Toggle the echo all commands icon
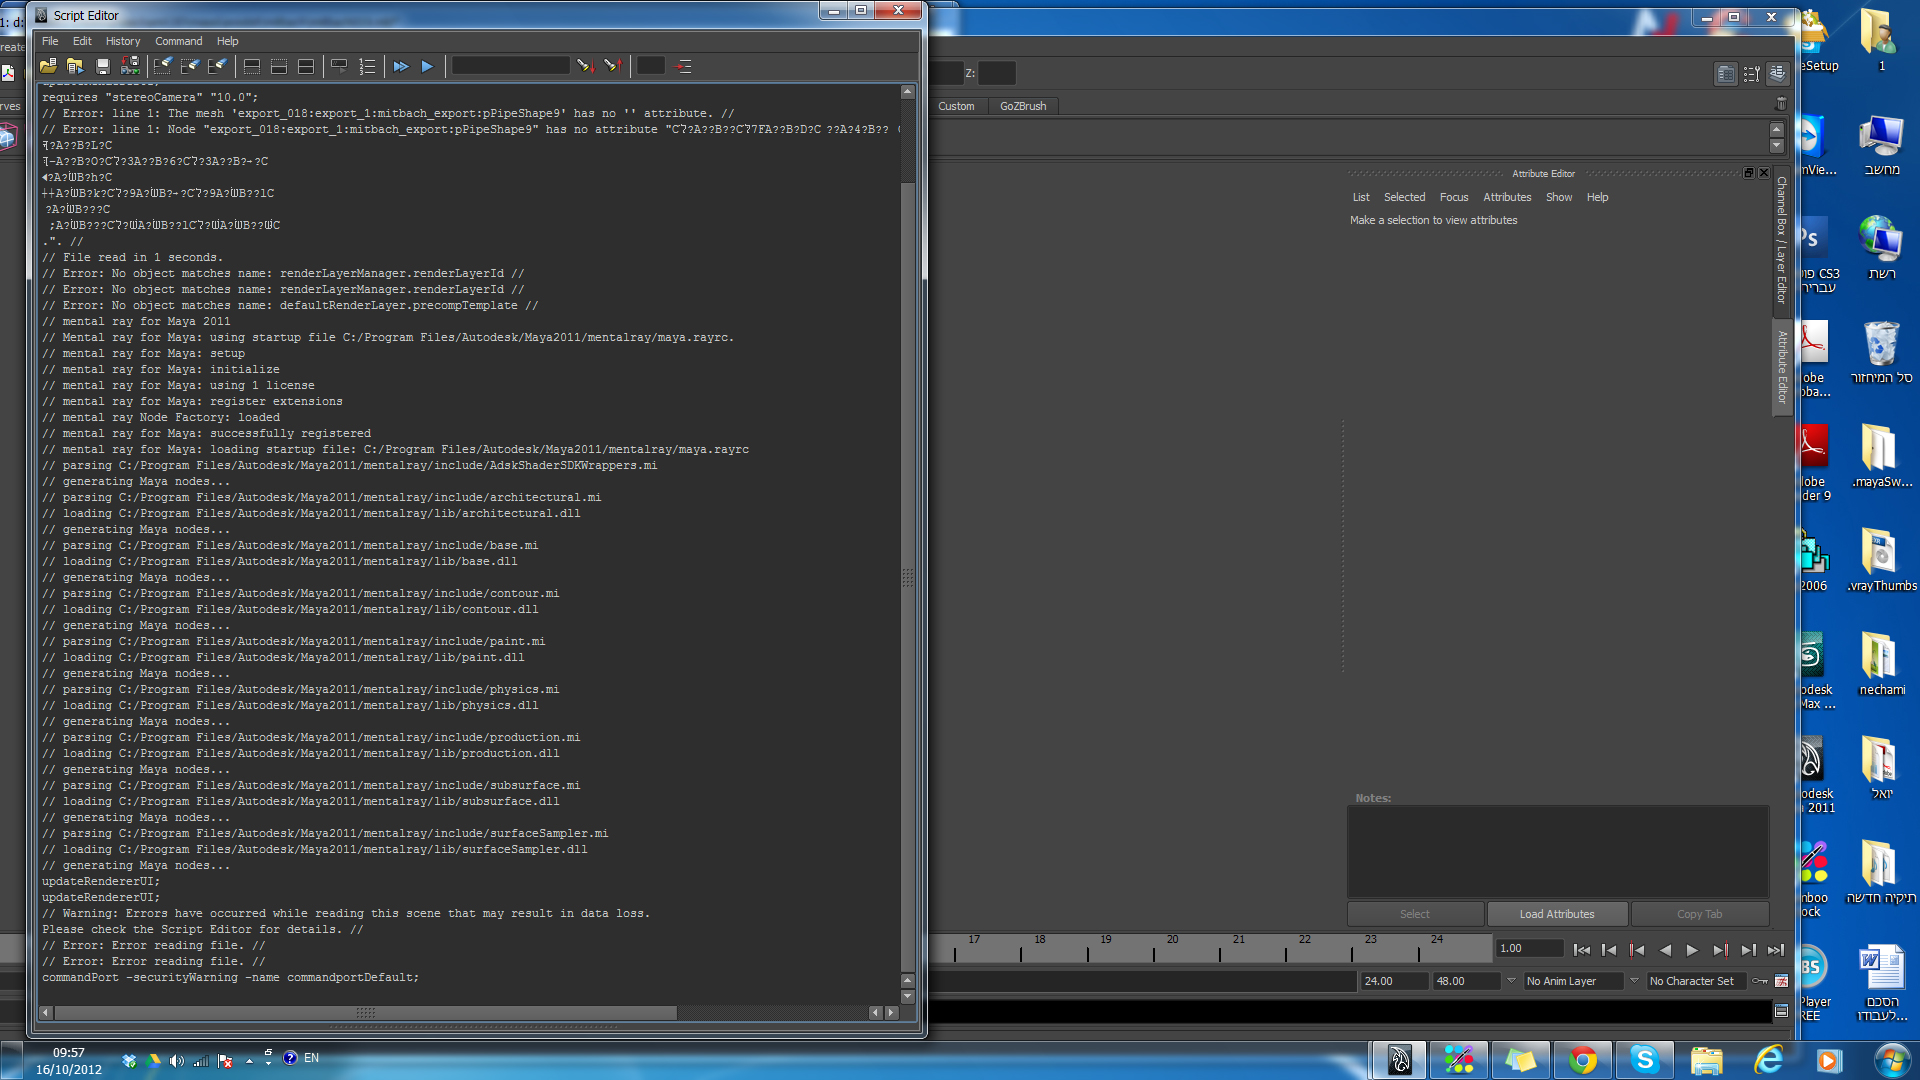The image size is (1920, 1080). 339,66
